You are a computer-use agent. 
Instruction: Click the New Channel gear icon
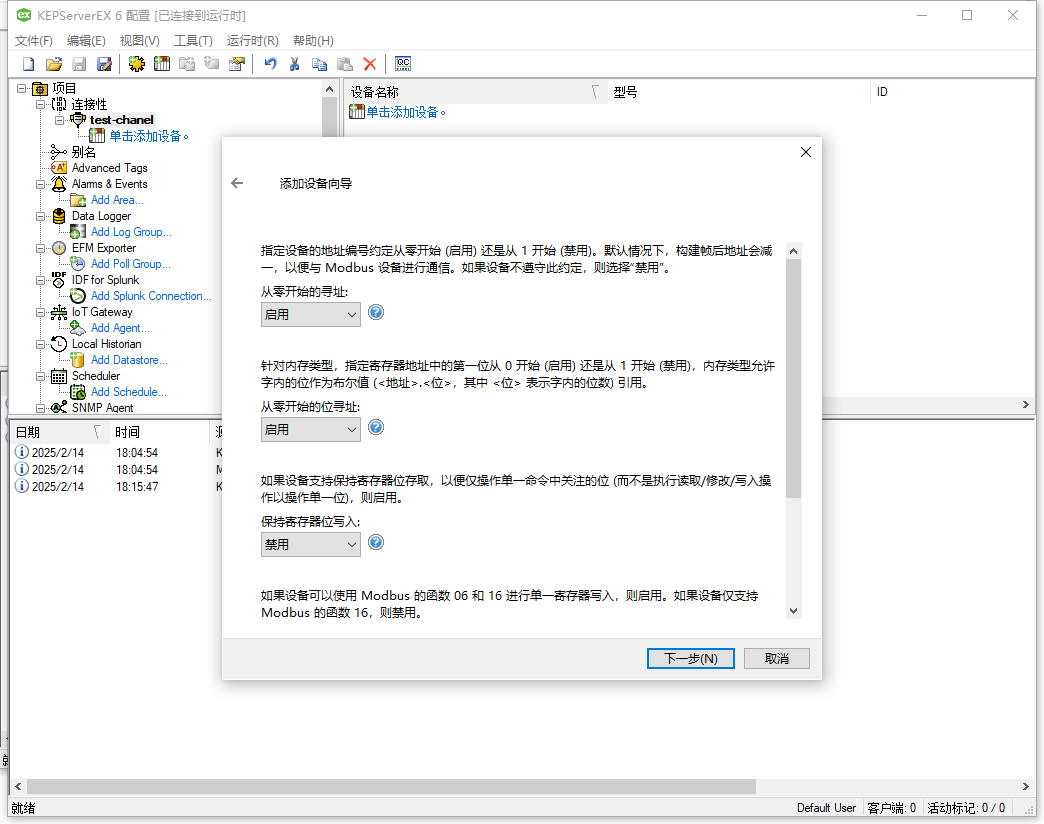coord(136,64)
